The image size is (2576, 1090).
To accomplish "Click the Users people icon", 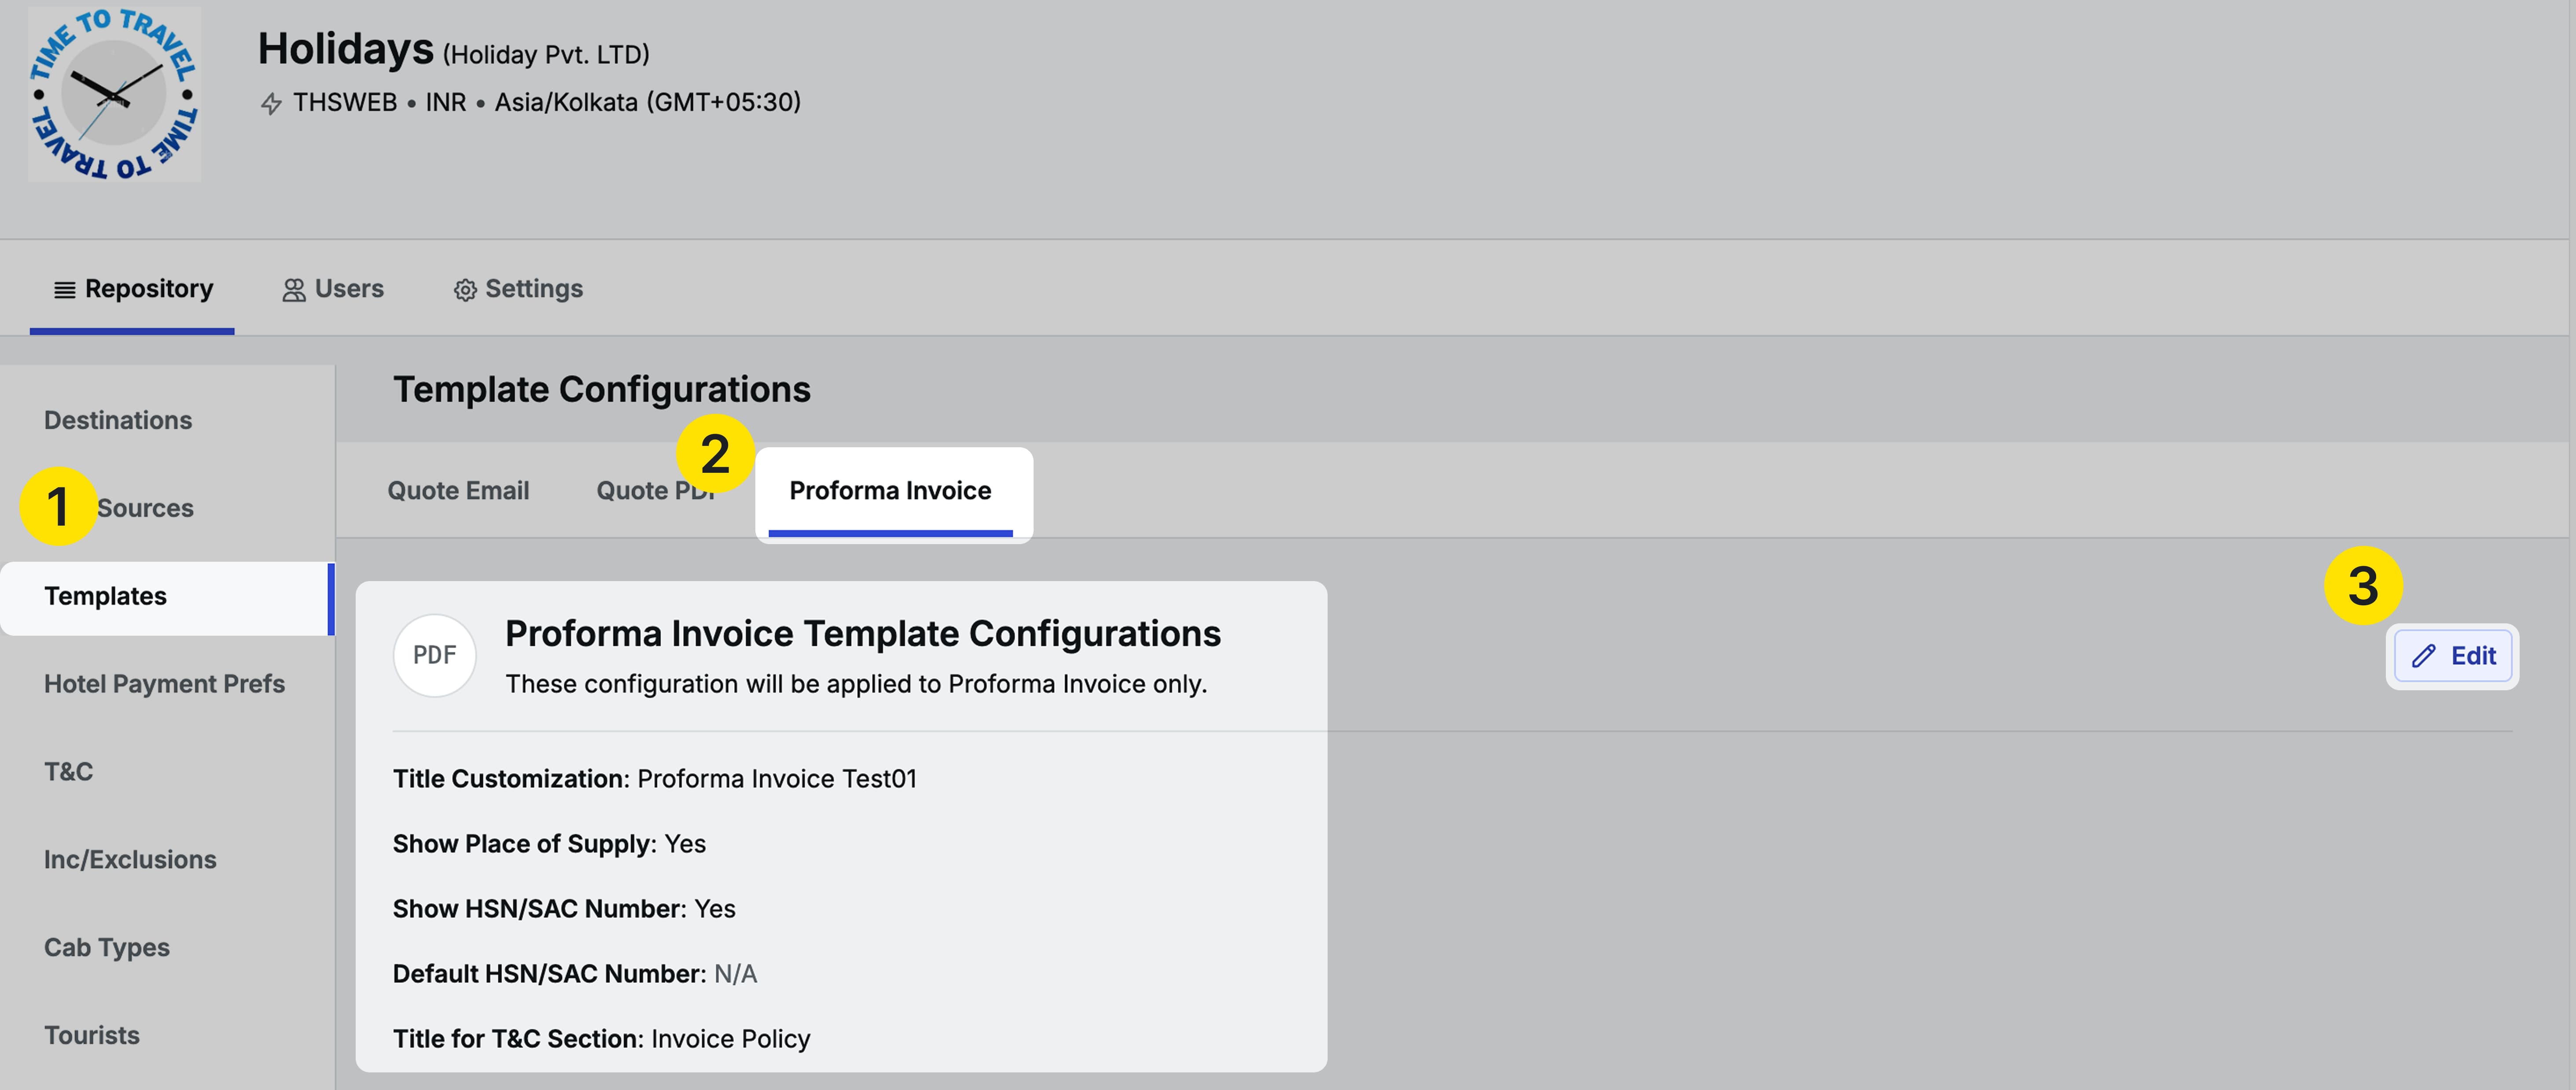I will coord(293,290).
